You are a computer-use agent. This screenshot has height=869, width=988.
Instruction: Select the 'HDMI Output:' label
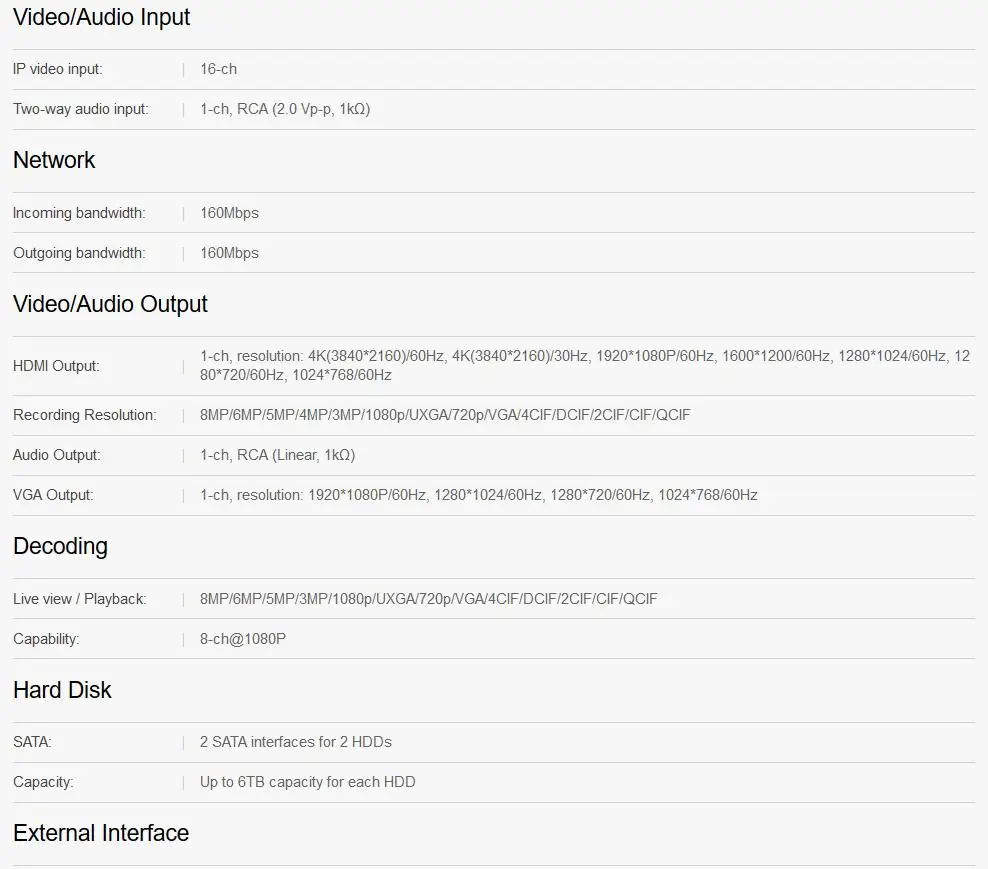click(x=56, y=366)
